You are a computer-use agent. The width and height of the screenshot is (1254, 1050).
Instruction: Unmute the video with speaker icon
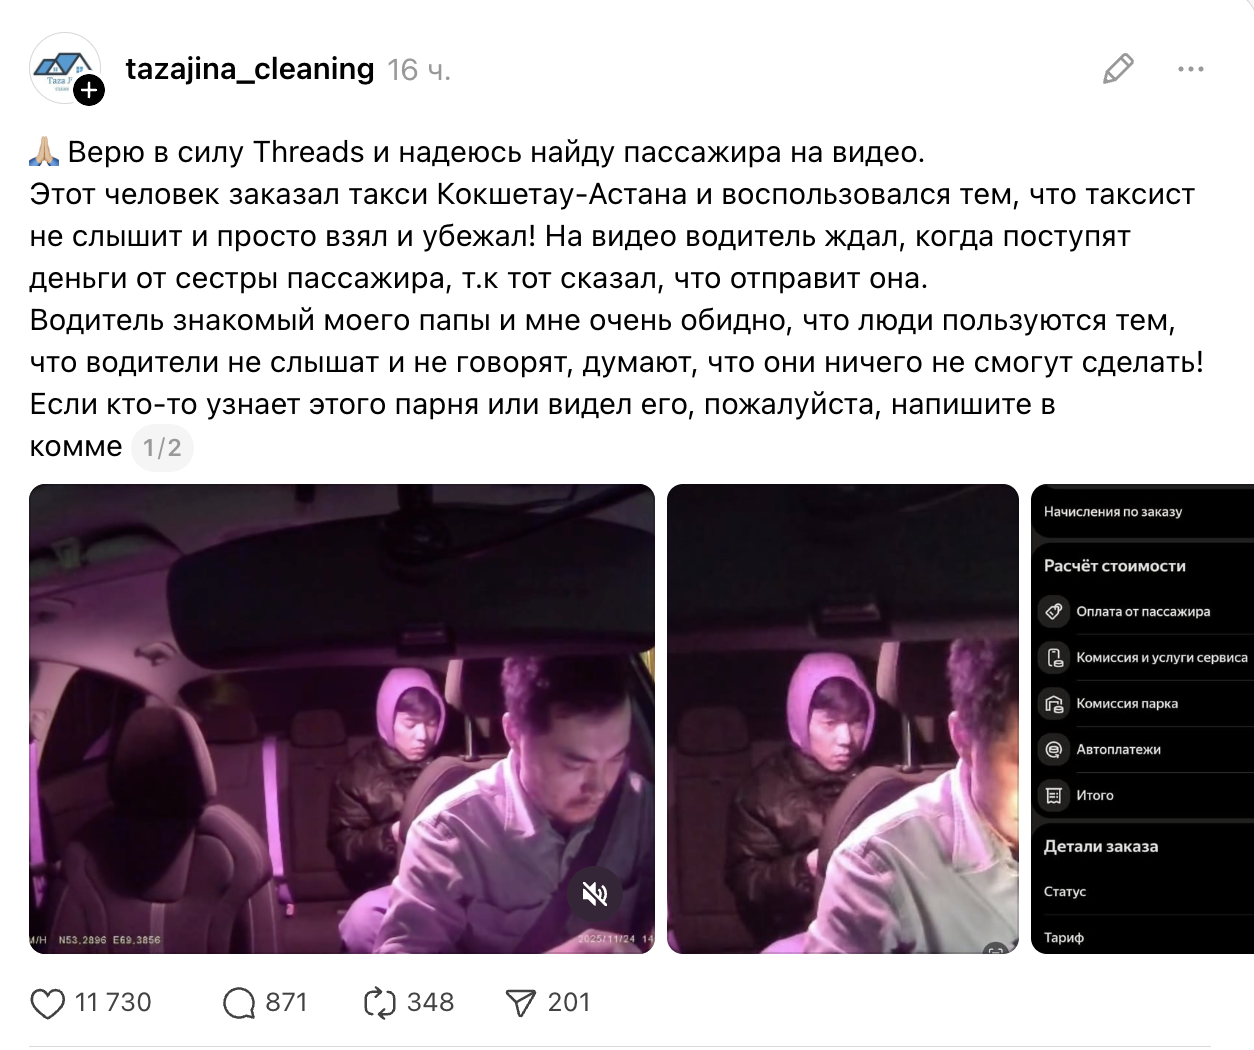click(x=595, y=893)
